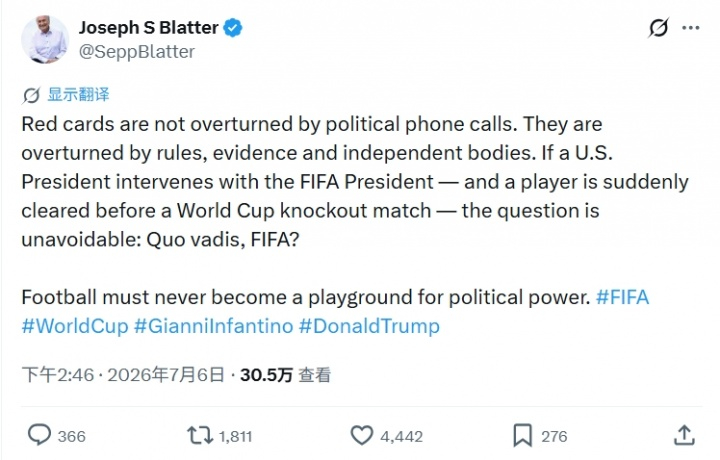
Task: Click the share upload icon
Action: 684,435
